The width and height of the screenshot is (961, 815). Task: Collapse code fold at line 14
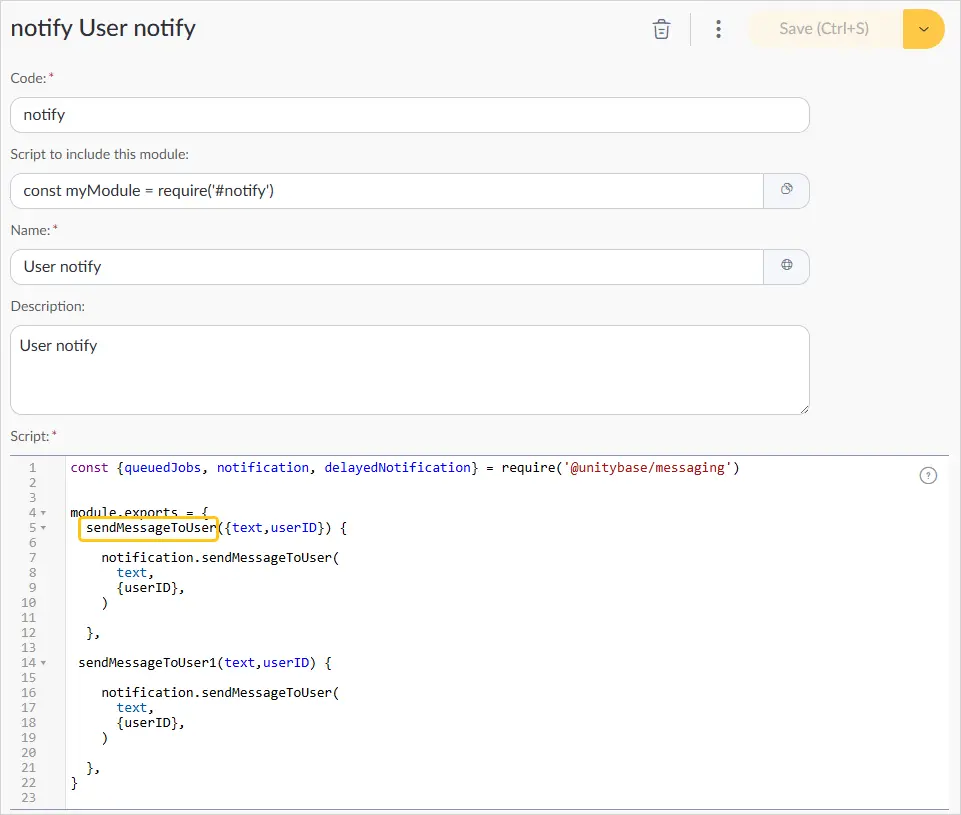pyautogui.click(x=44, y=663)
